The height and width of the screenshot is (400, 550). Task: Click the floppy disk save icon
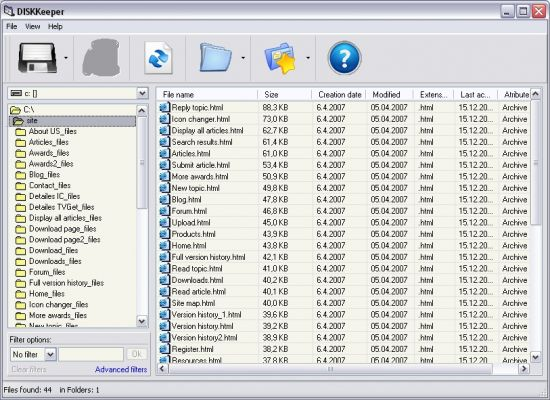coord(37,58)
